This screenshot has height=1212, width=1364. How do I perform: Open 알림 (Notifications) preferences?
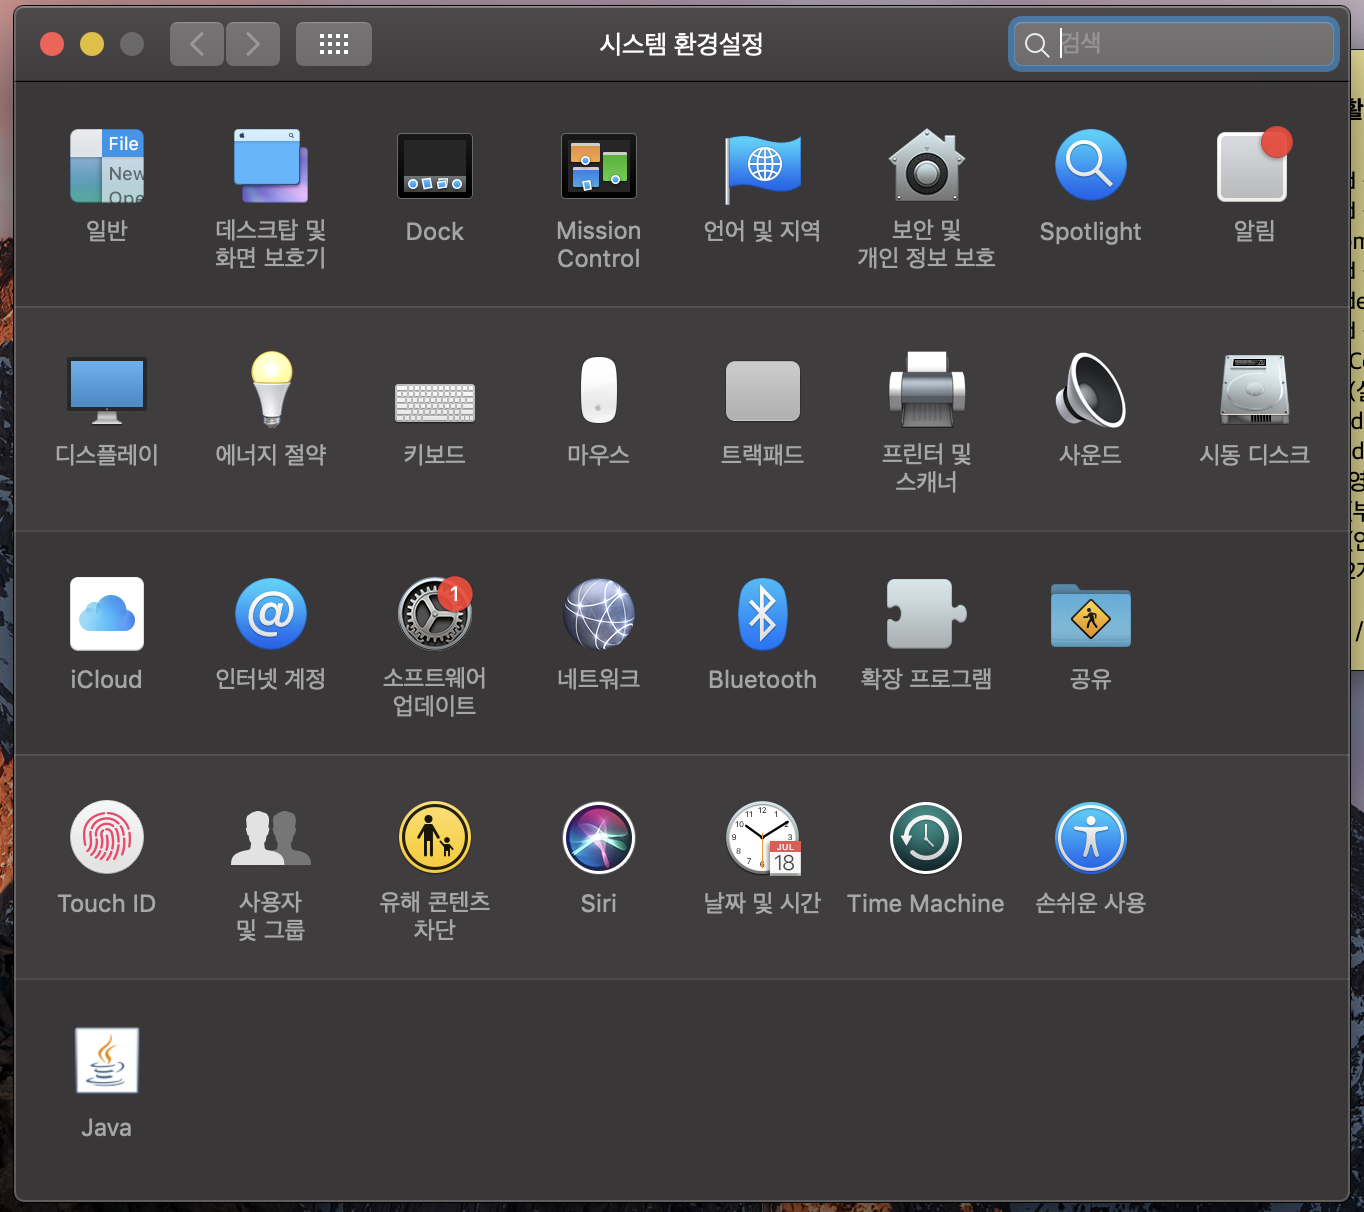1254,166
